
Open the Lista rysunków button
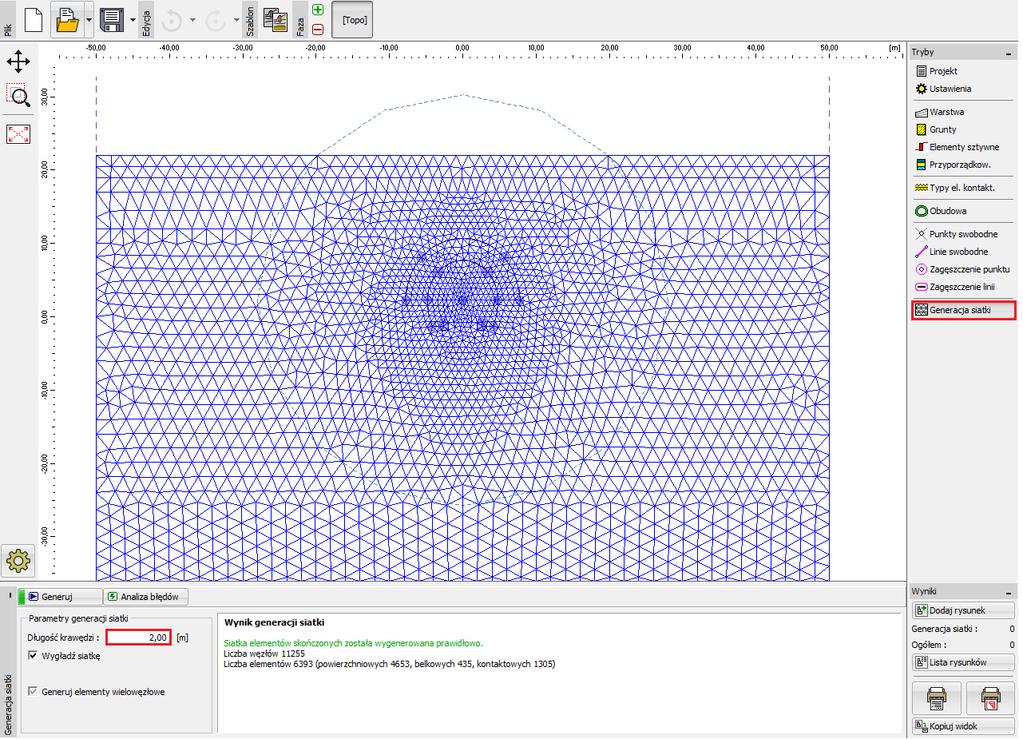(x=963, y=662)
